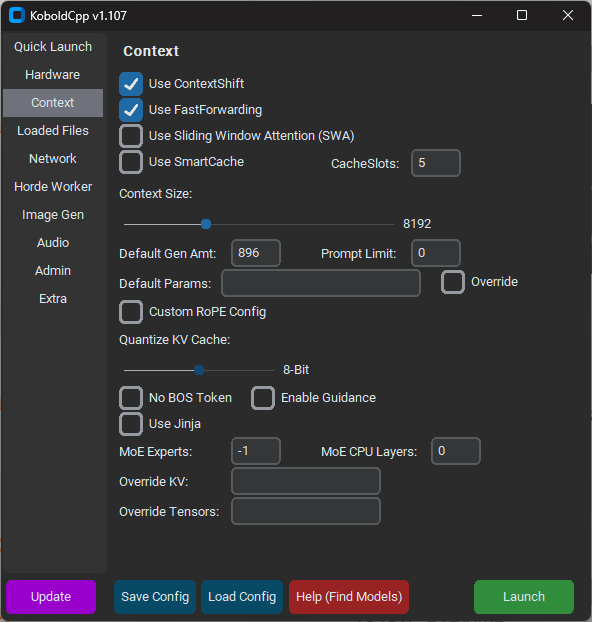
Task: Enable Custom RoPE Config
Action: (x=131, y=312)
